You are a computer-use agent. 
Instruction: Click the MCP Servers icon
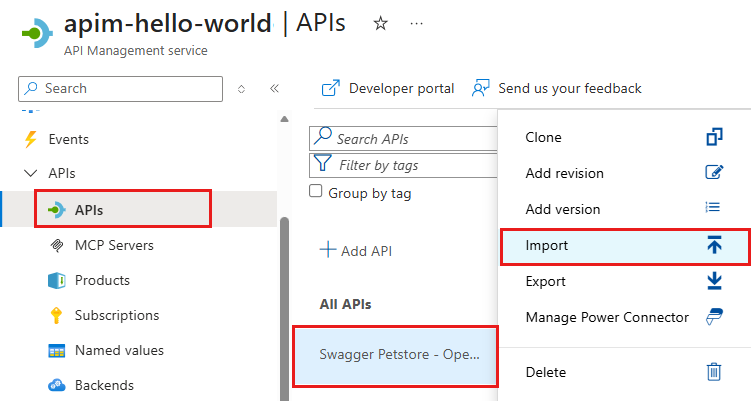point(57,245)
